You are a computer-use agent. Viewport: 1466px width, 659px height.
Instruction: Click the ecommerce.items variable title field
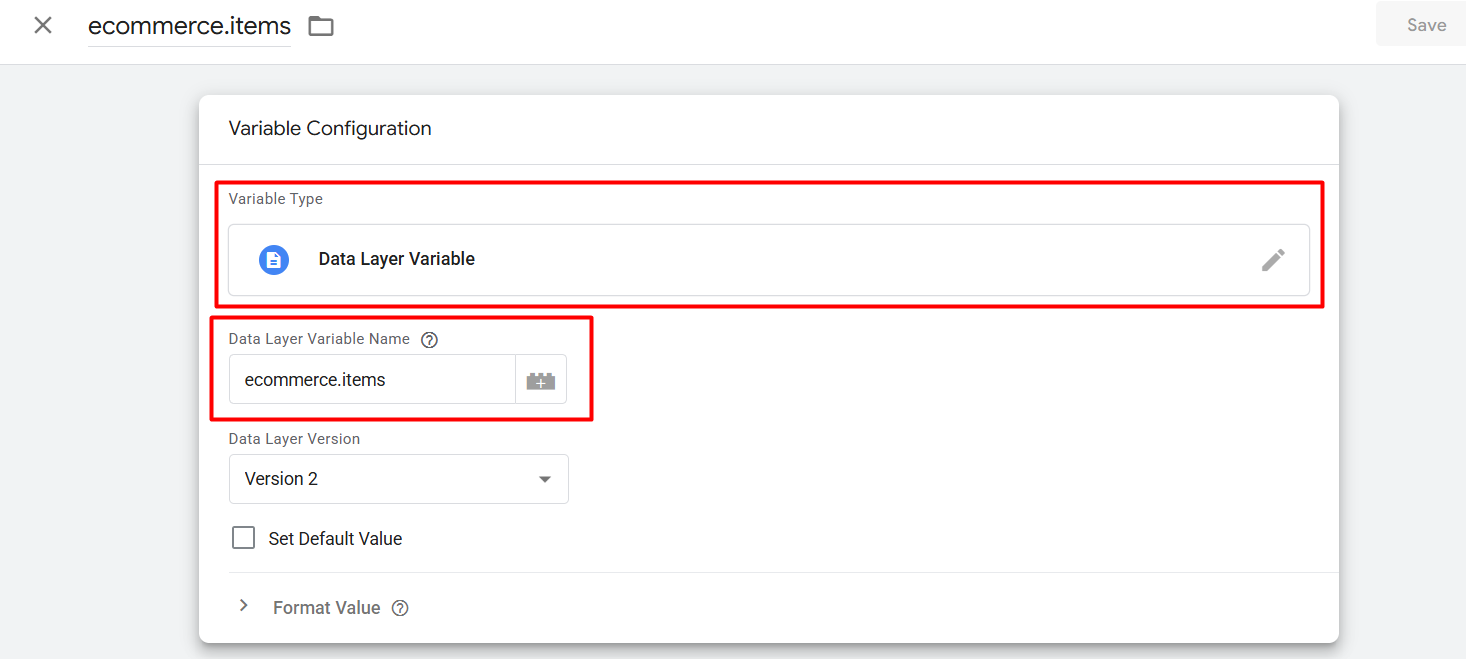coord(189,26)
